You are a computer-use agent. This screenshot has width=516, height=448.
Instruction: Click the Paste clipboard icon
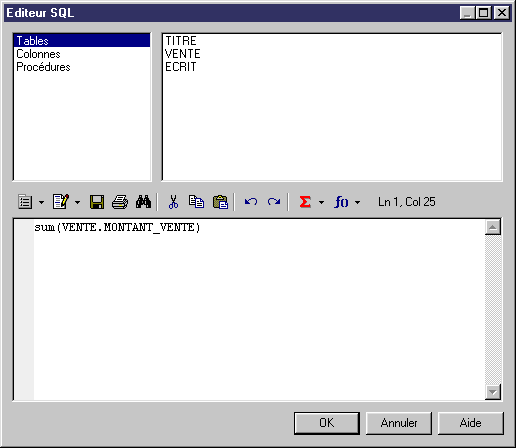pos(220,202)
